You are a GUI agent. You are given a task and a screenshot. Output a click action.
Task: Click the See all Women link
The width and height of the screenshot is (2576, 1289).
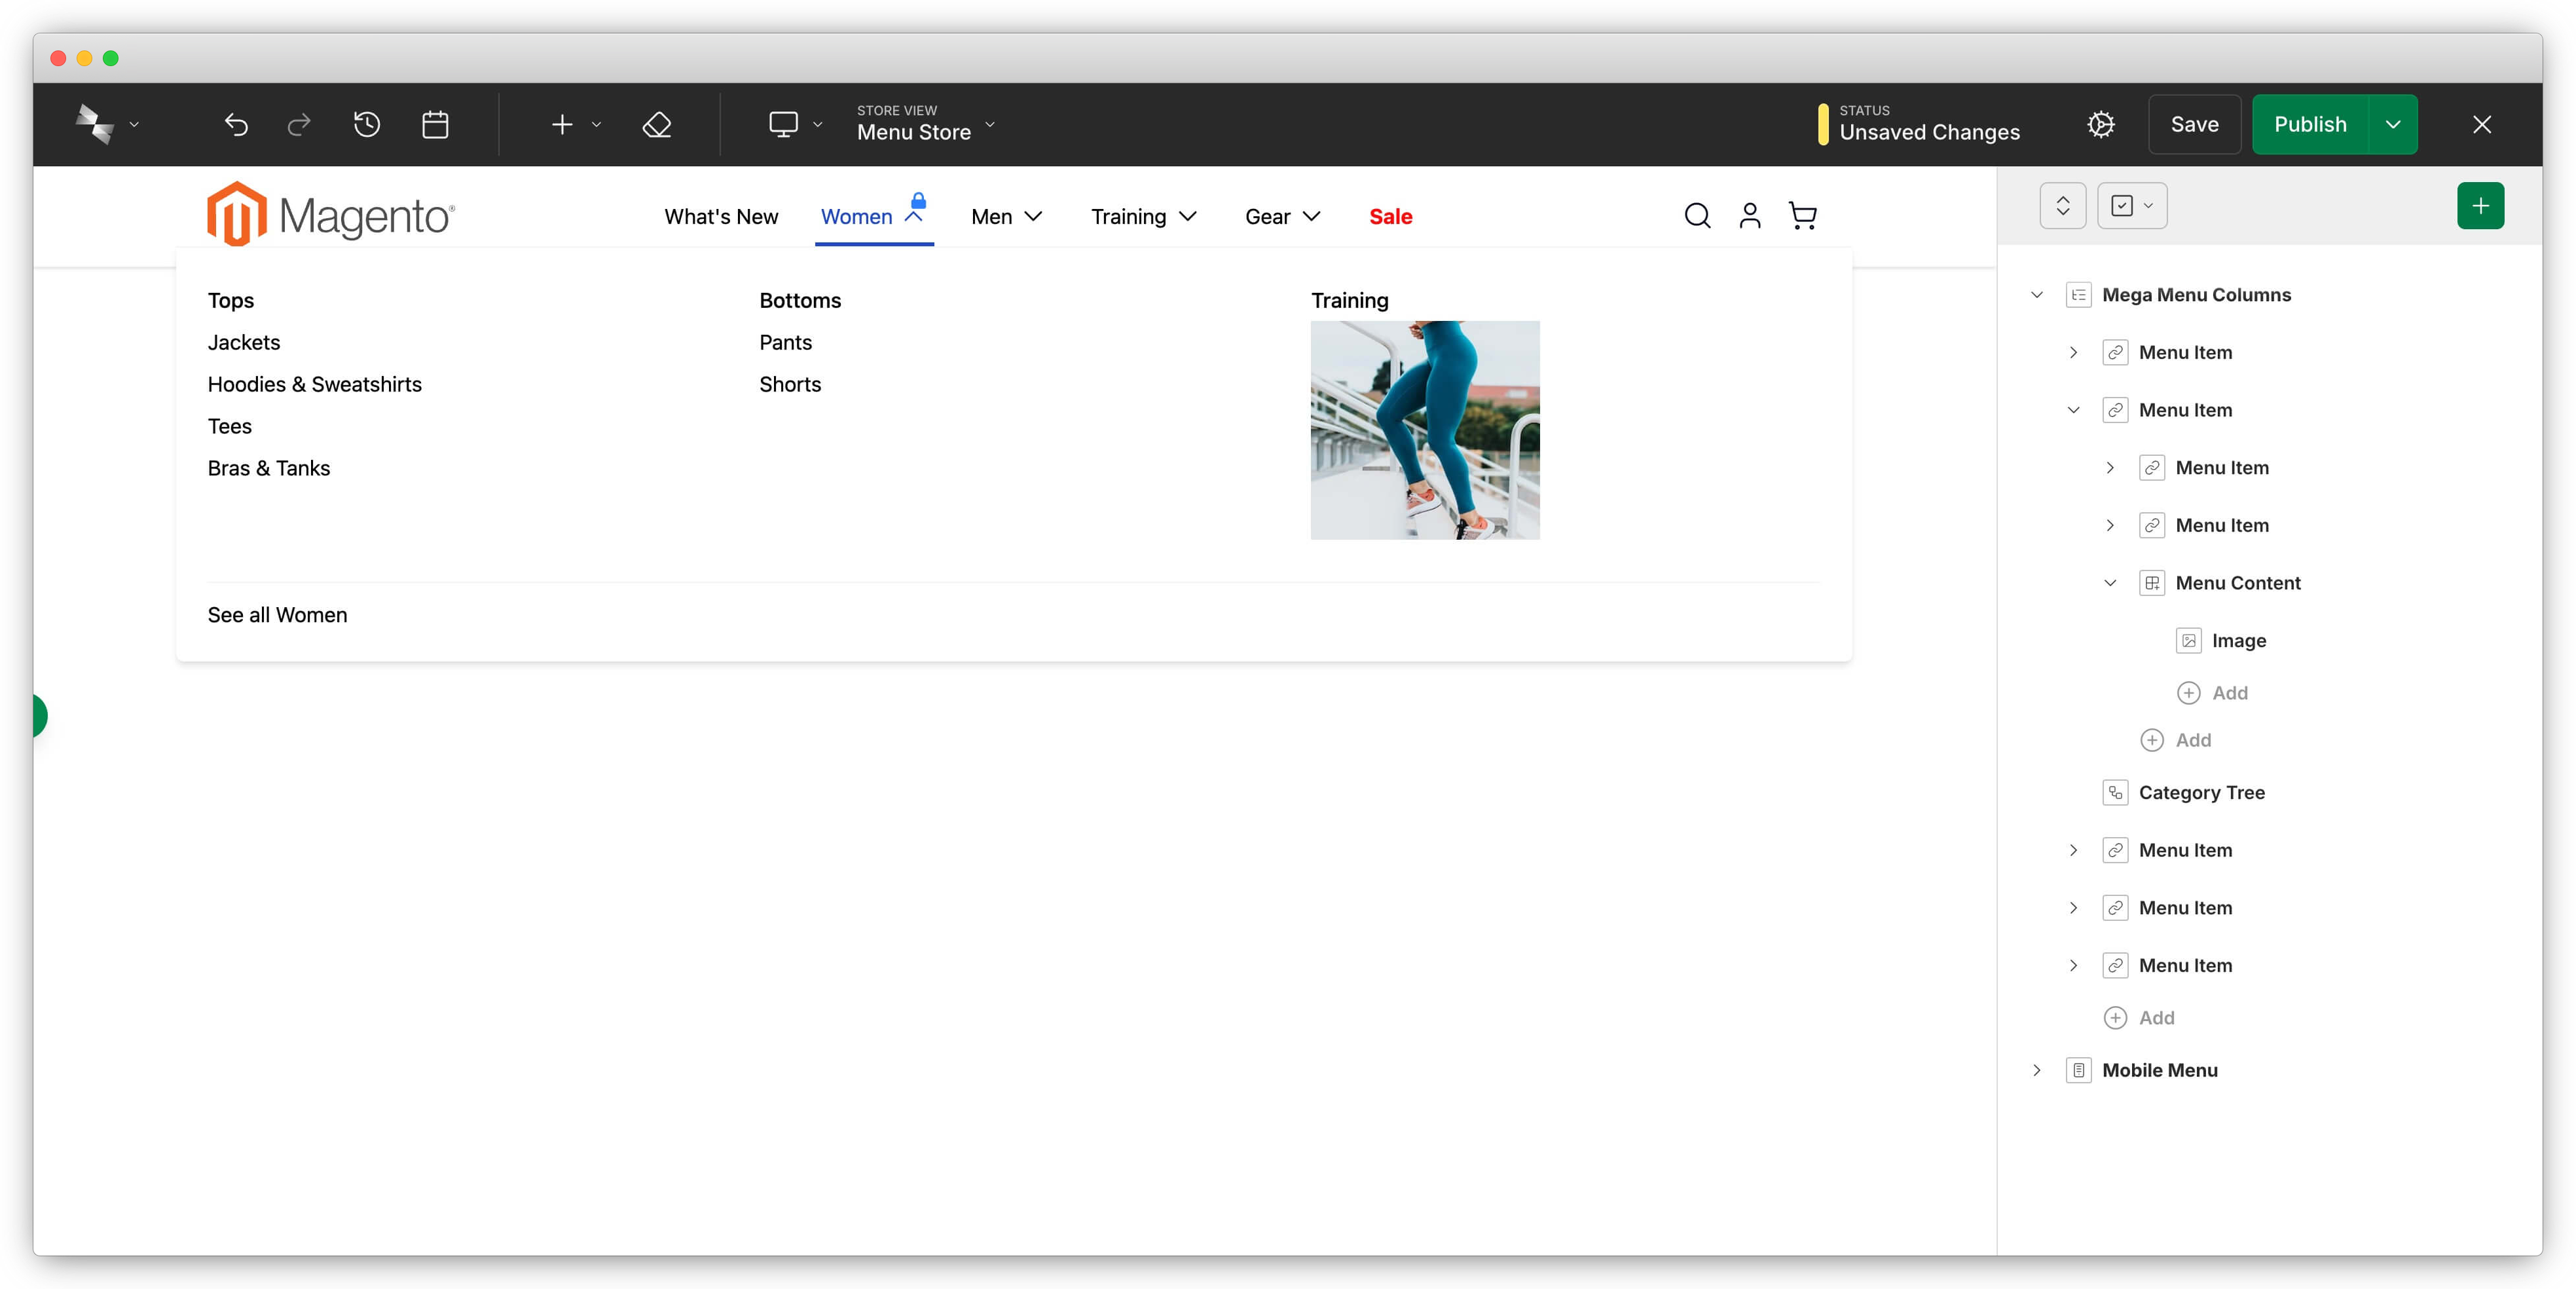coord(277,615)
